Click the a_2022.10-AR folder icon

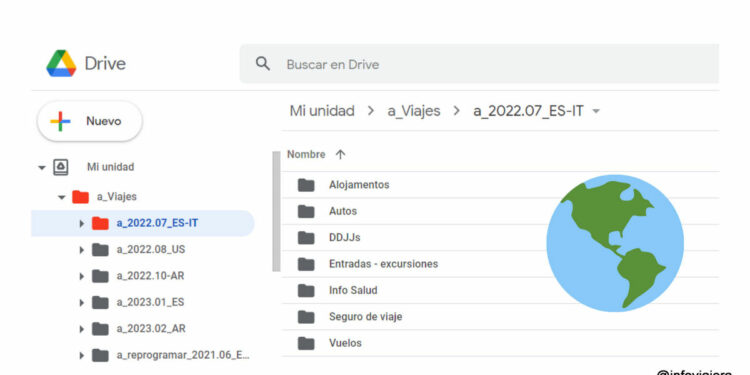click(x=100, y=276)
